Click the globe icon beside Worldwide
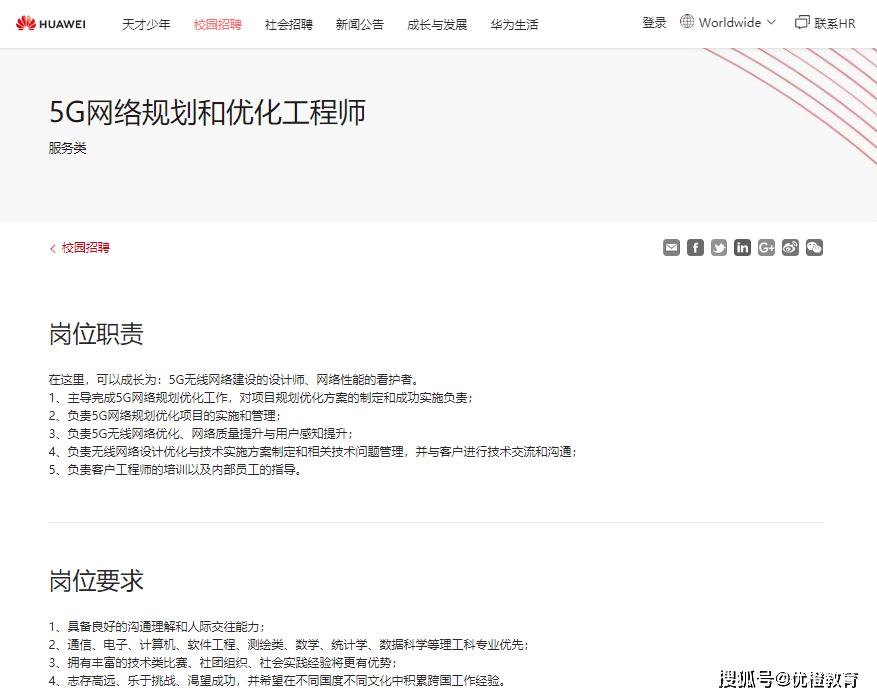877x698 pixels. pyautogui.click(x=686, y=21)
